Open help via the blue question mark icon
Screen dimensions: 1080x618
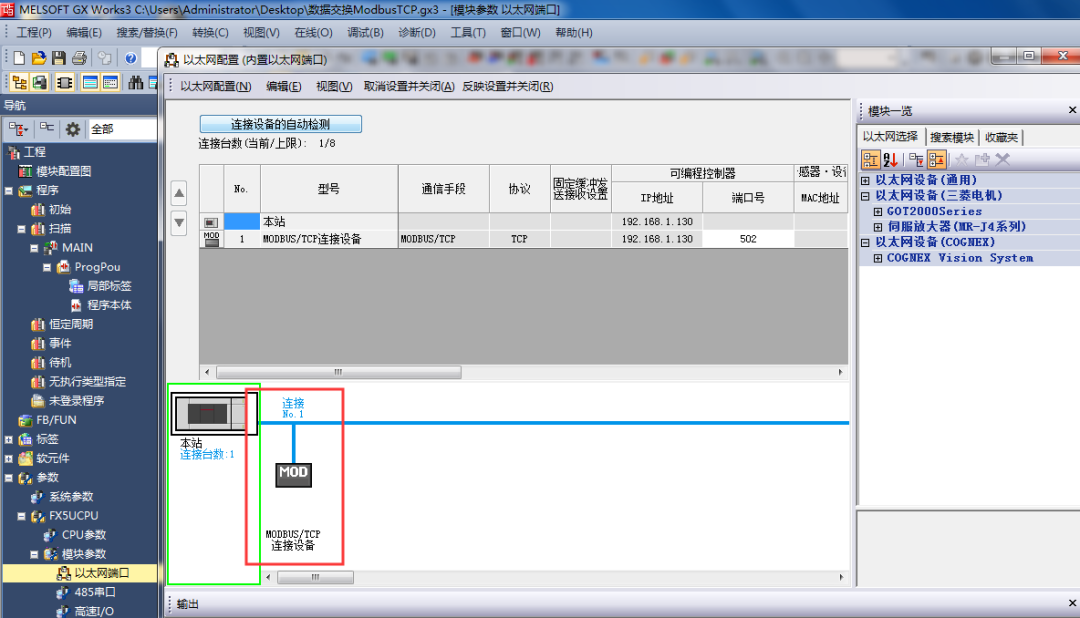click(130, 58)
